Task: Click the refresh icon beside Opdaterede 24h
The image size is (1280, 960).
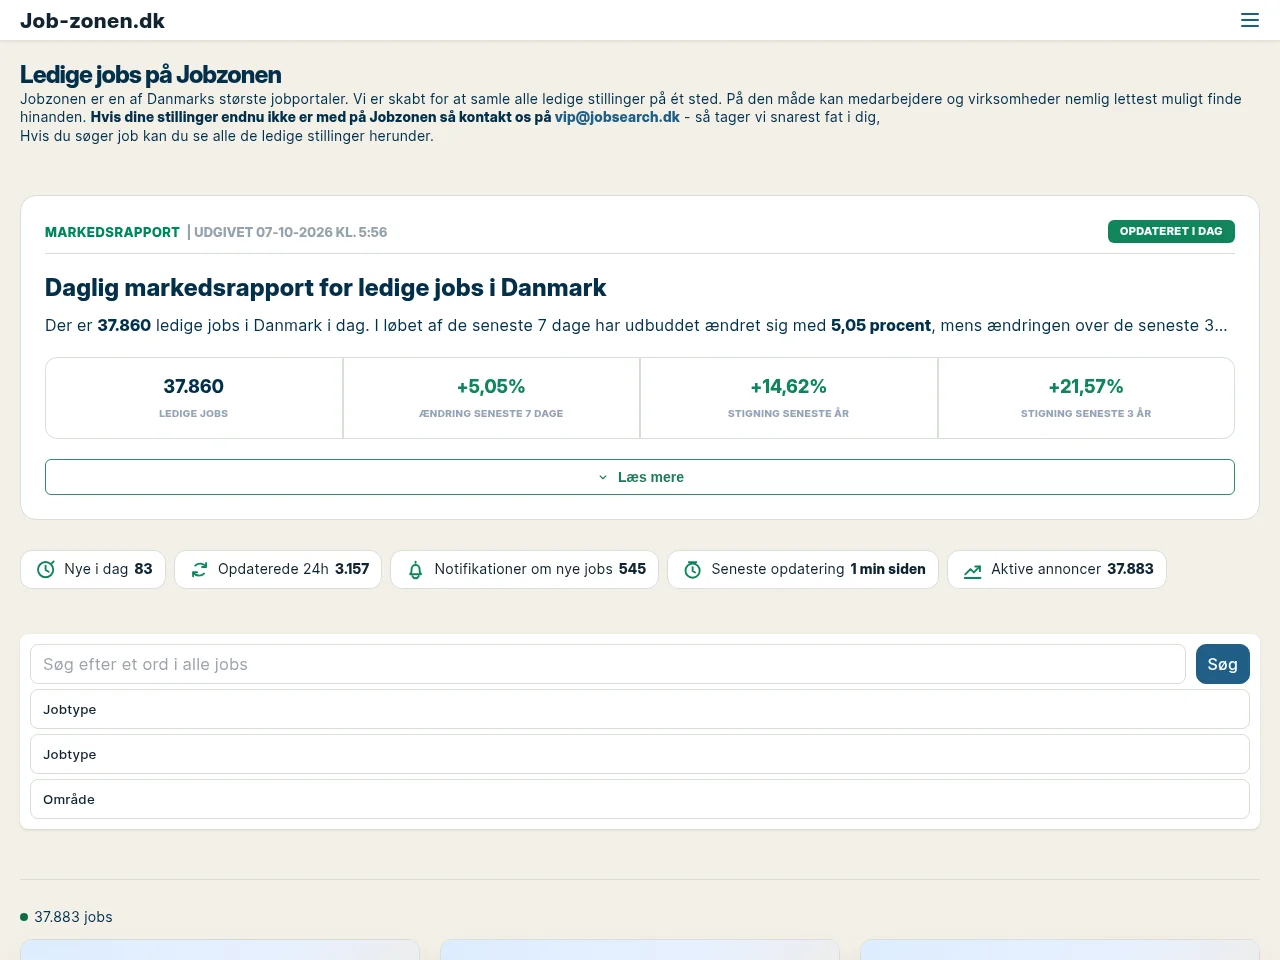Action: pos(200,569)
